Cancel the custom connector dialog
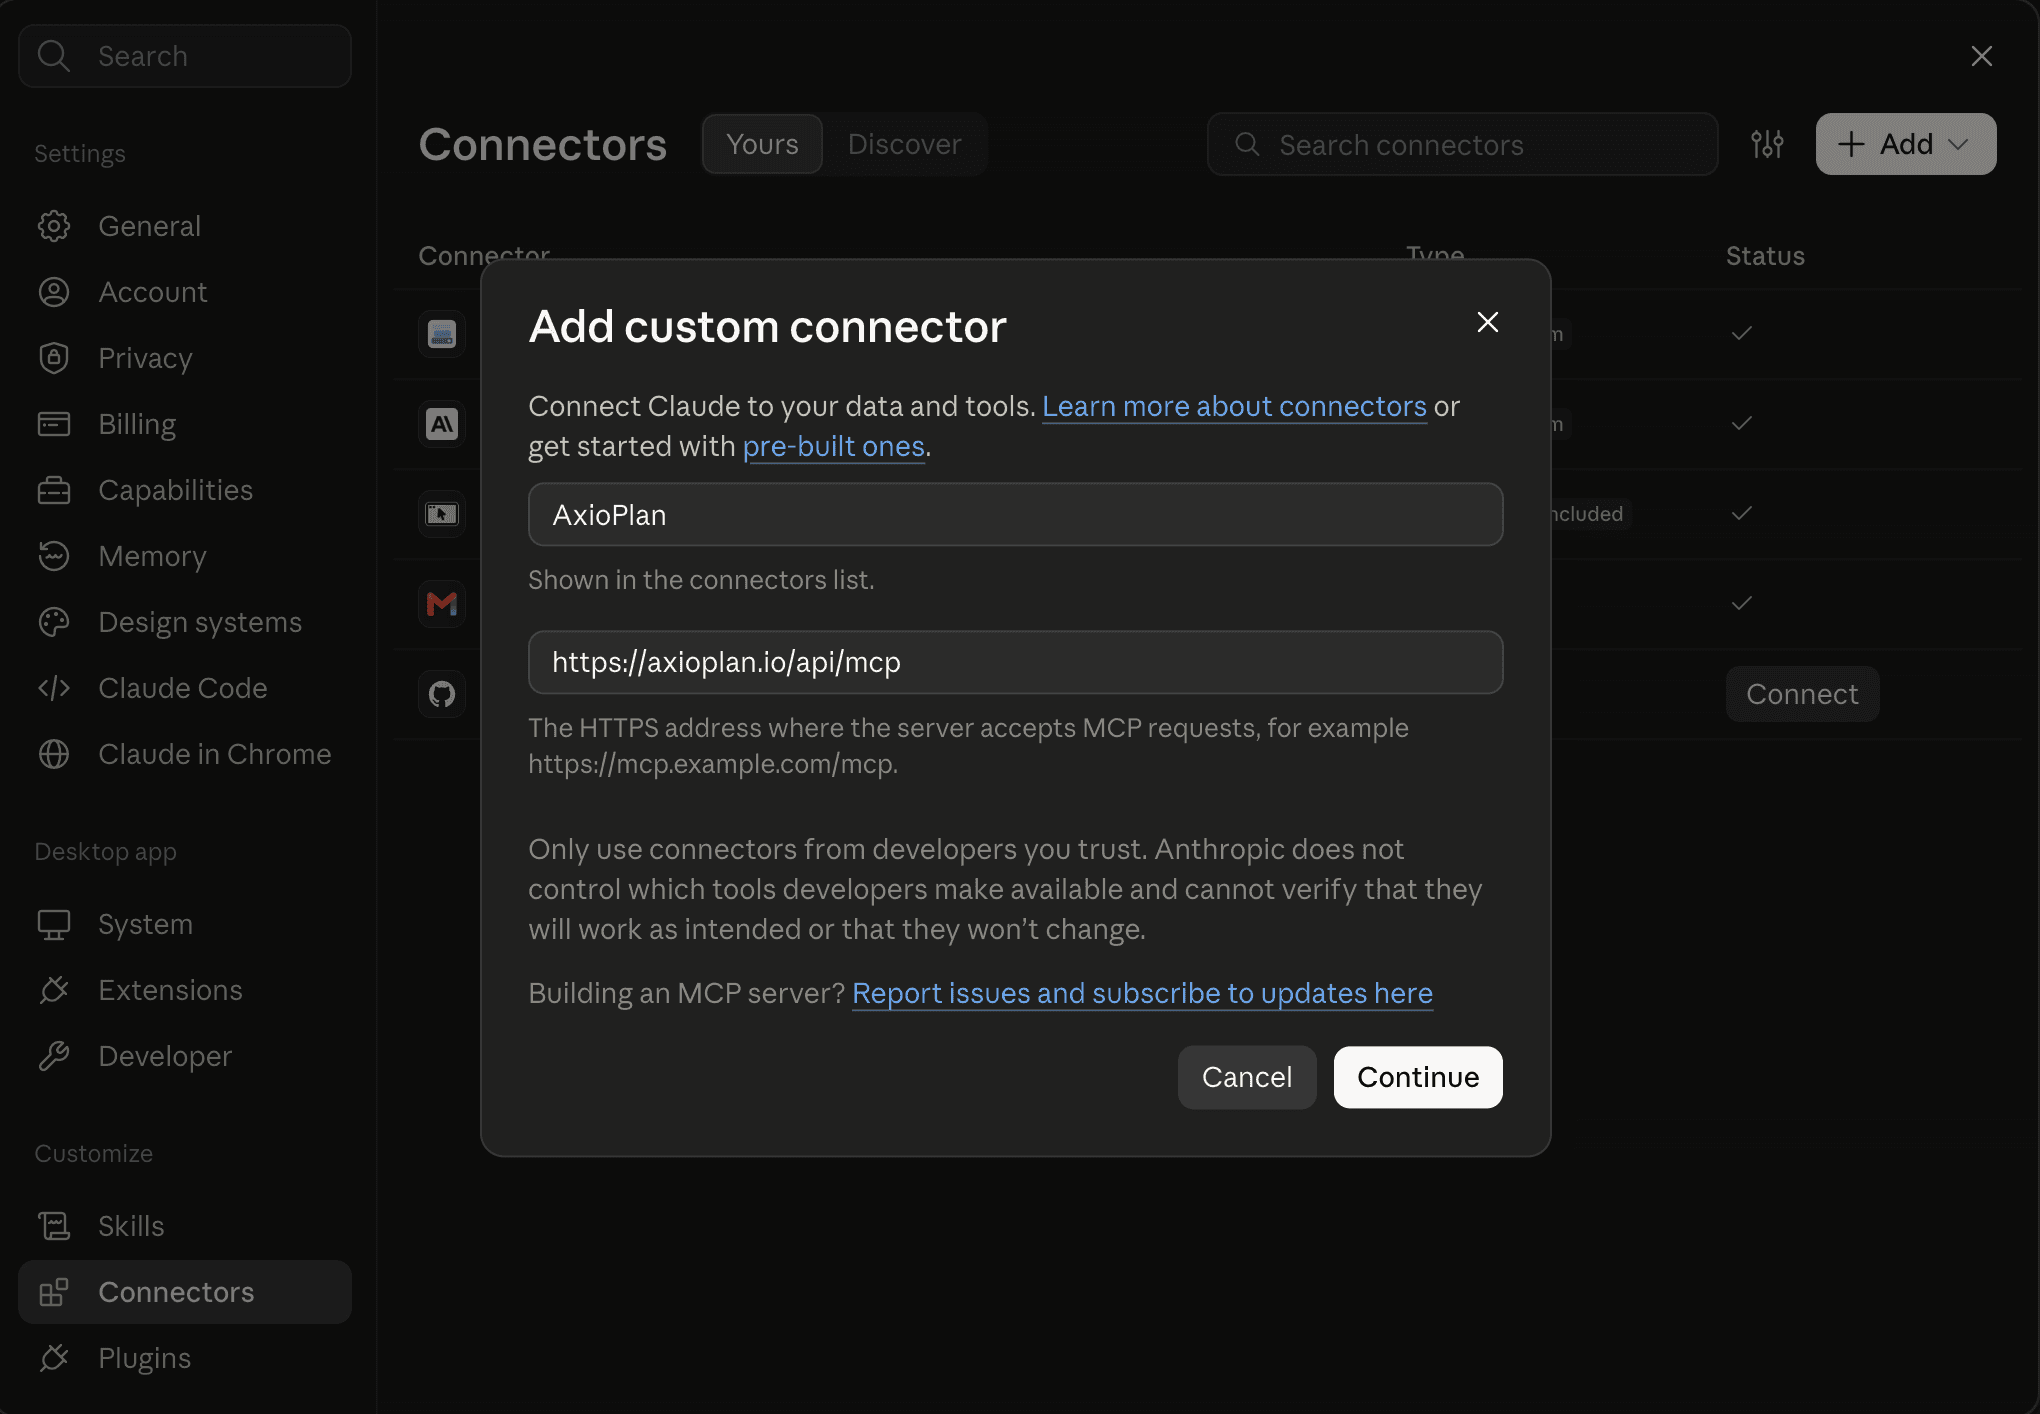 (x=1247, y=1077)
